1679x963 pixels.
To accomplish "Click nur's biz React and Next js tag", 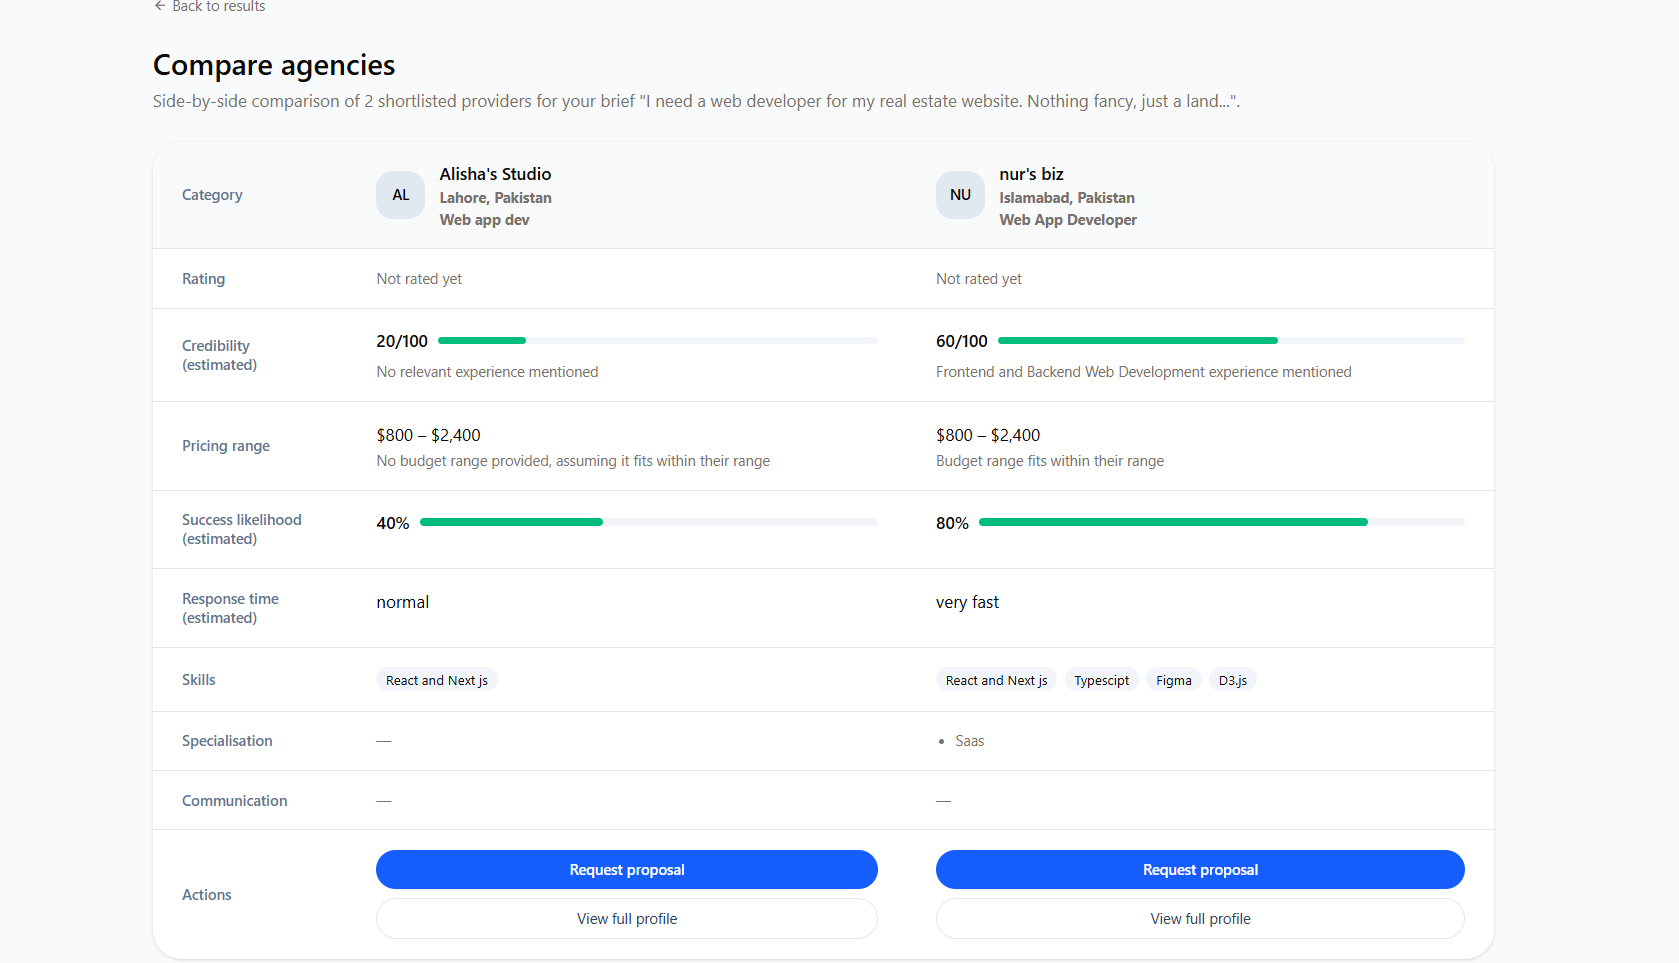I will [996, 680].
